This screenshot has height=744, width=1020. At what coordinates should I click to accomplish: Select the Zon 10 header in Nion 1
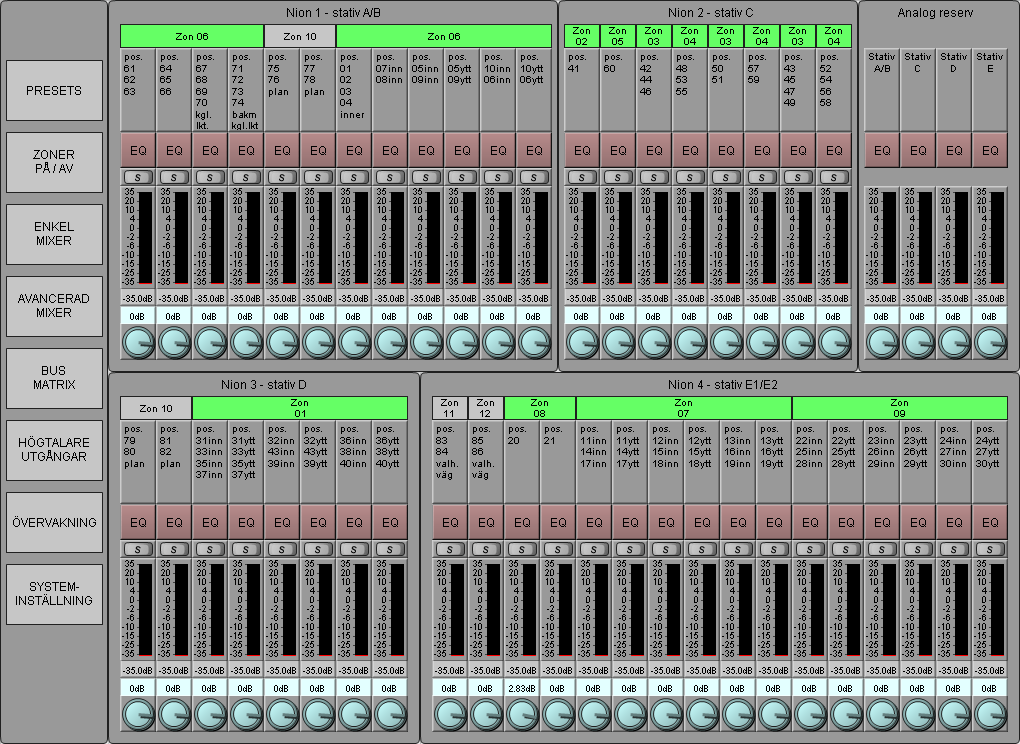coord(300,36)
